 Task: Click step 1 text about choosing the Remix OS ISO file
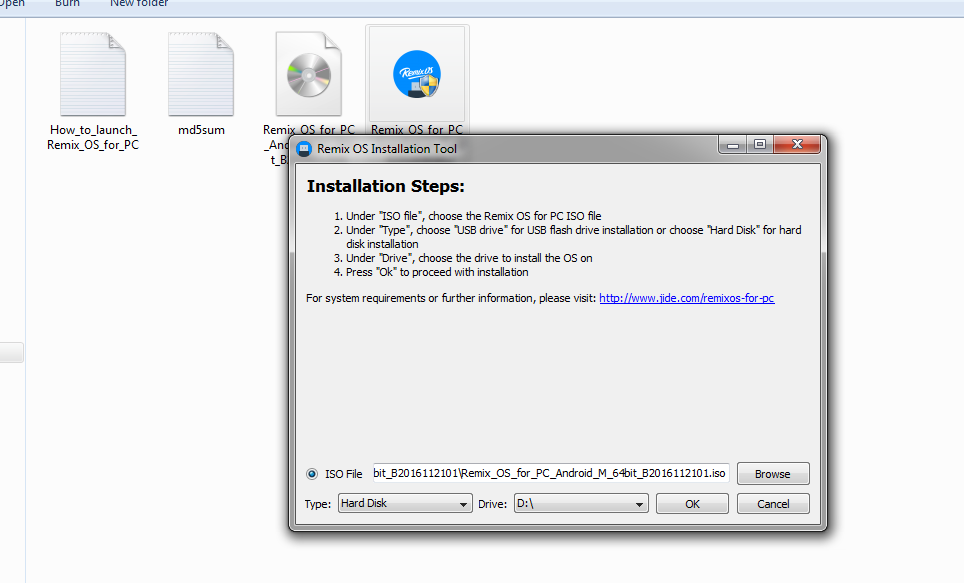click(x=473, y=216)
